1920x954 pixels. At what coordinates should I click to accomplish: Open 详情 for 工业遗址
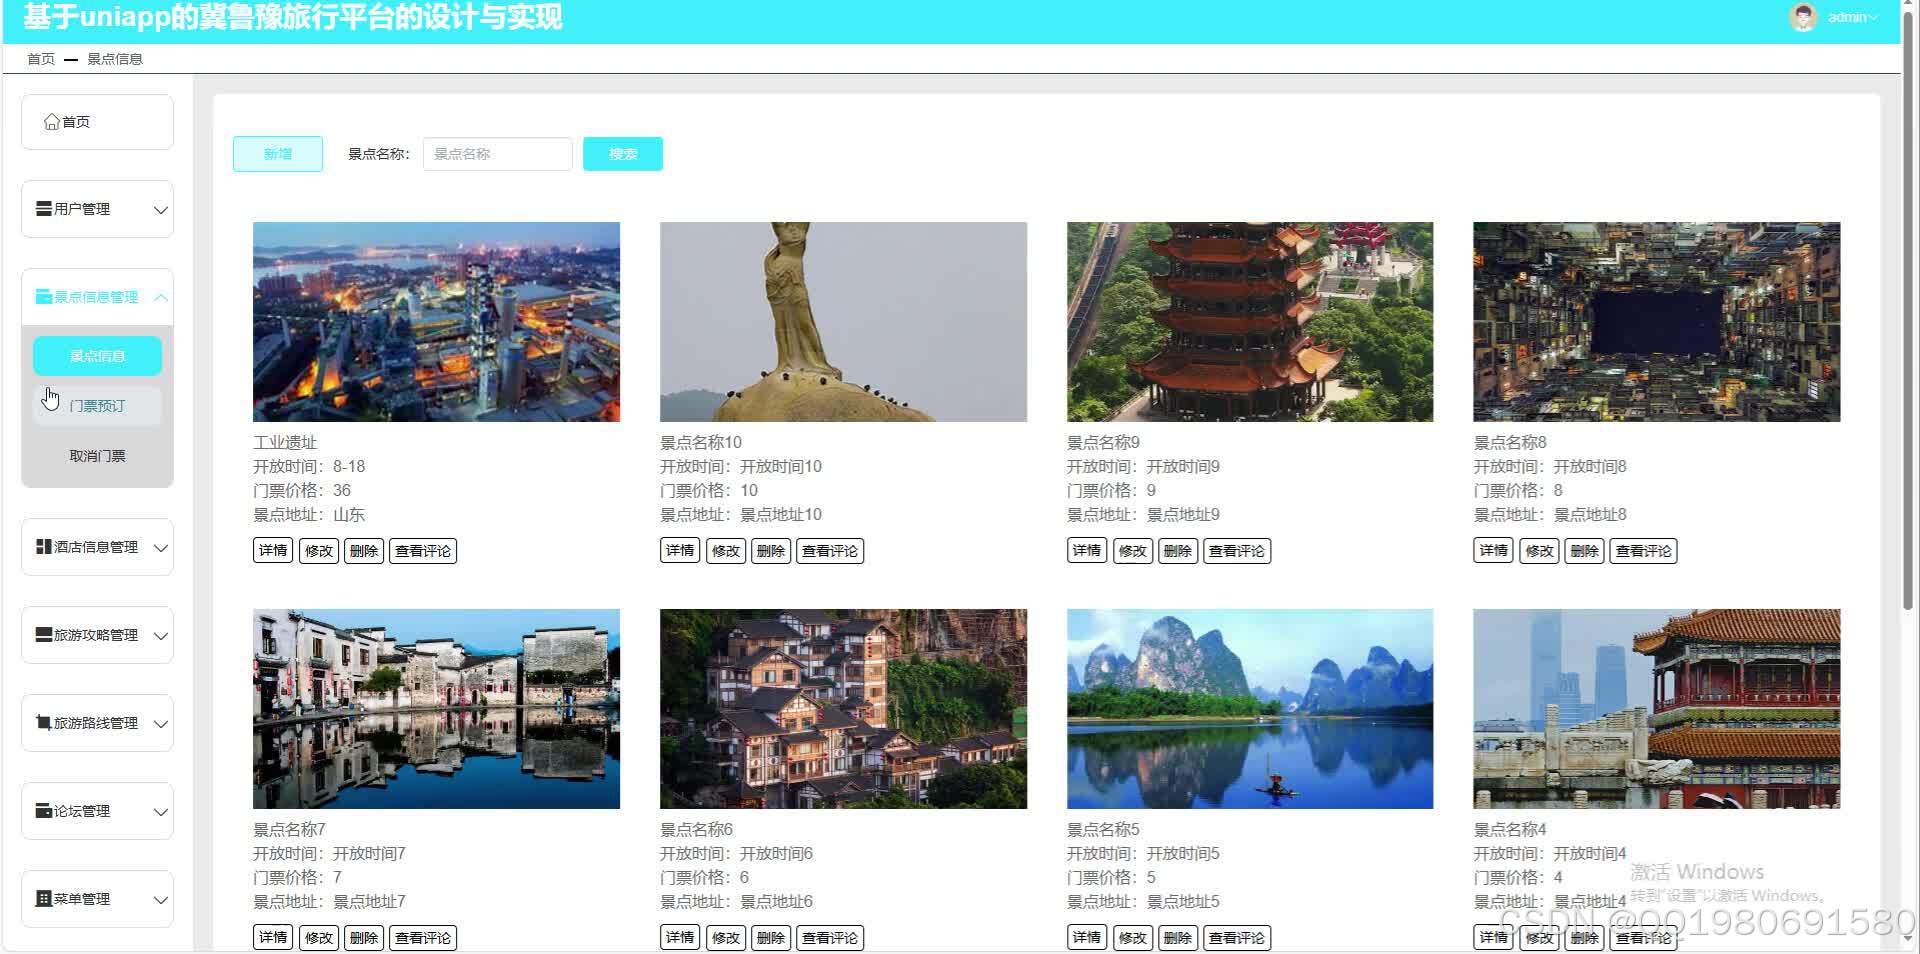pos(272,550)
